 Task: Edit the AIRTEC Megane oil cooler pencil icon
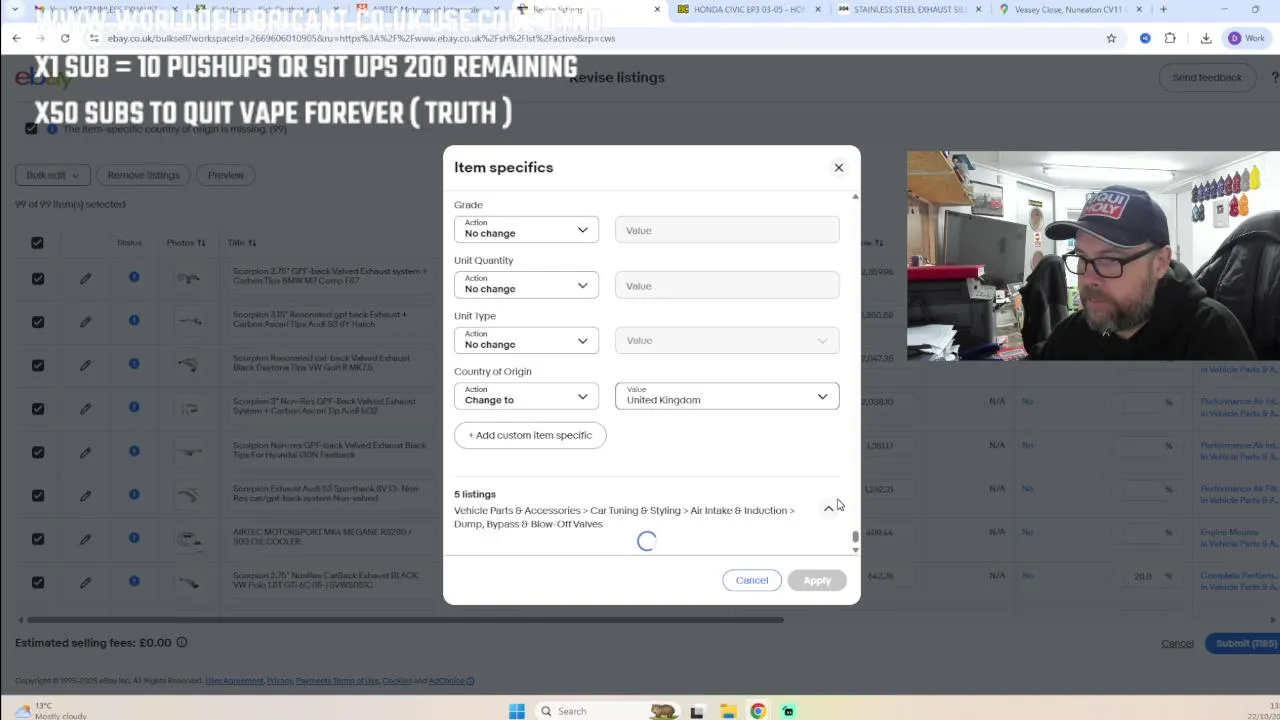pyautogui.click(x=85, y=538)
